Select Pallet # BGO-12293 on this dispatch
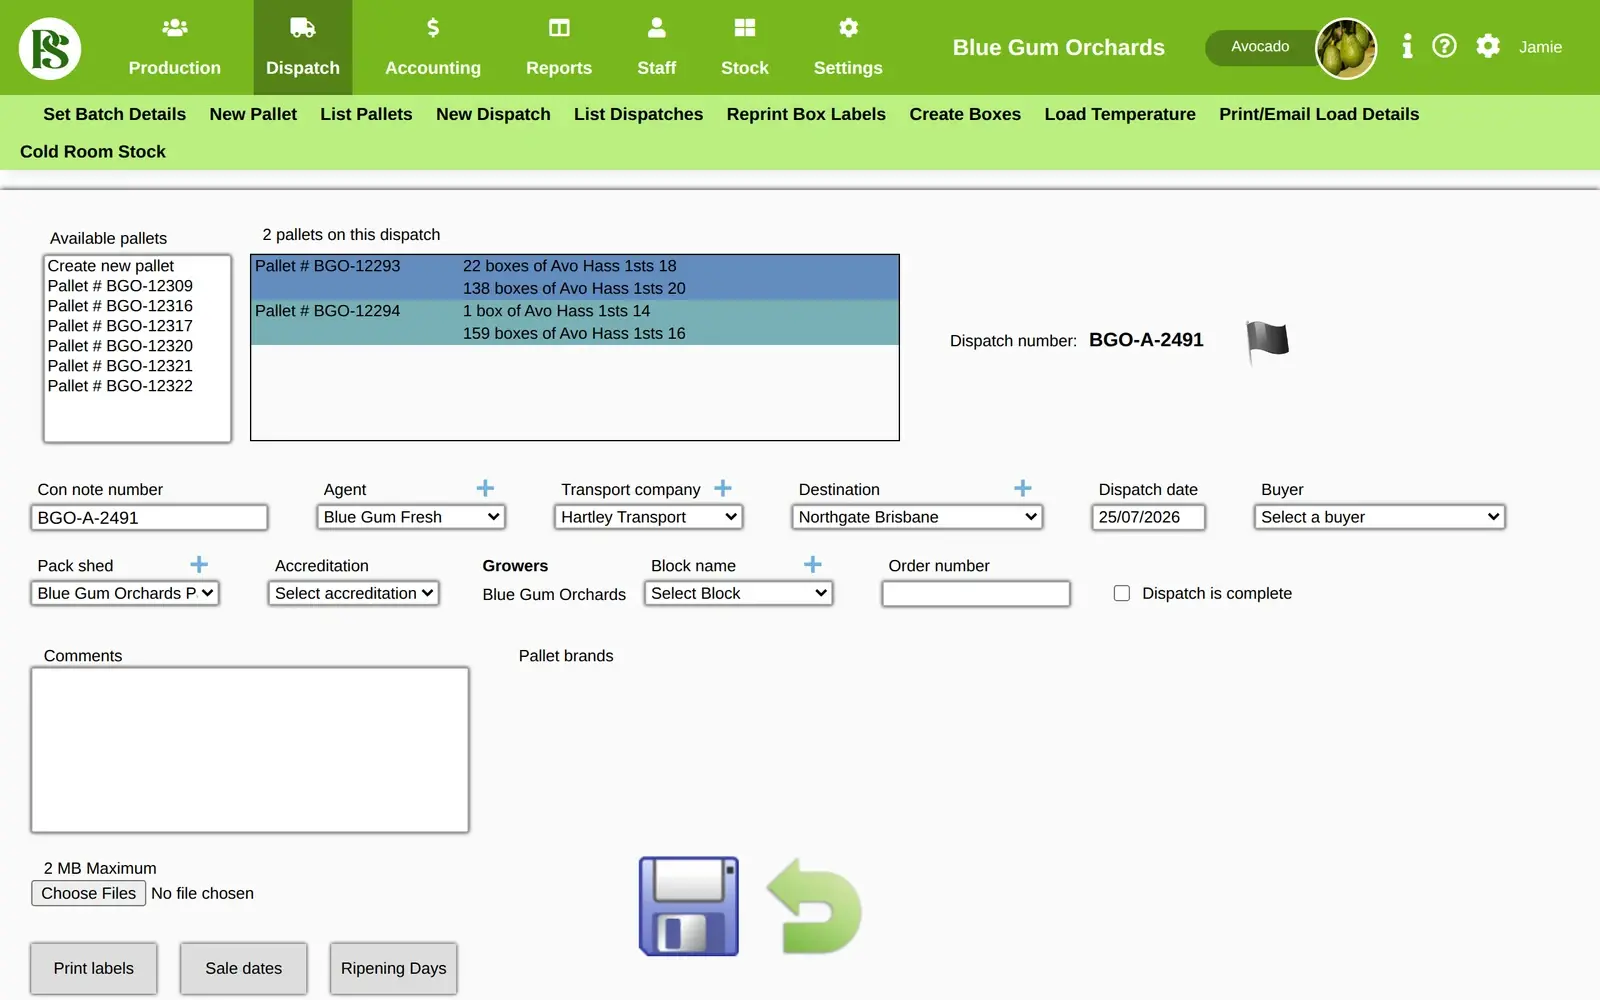Viewport: 1600px width, 1000px height. [x=575, y=277]
